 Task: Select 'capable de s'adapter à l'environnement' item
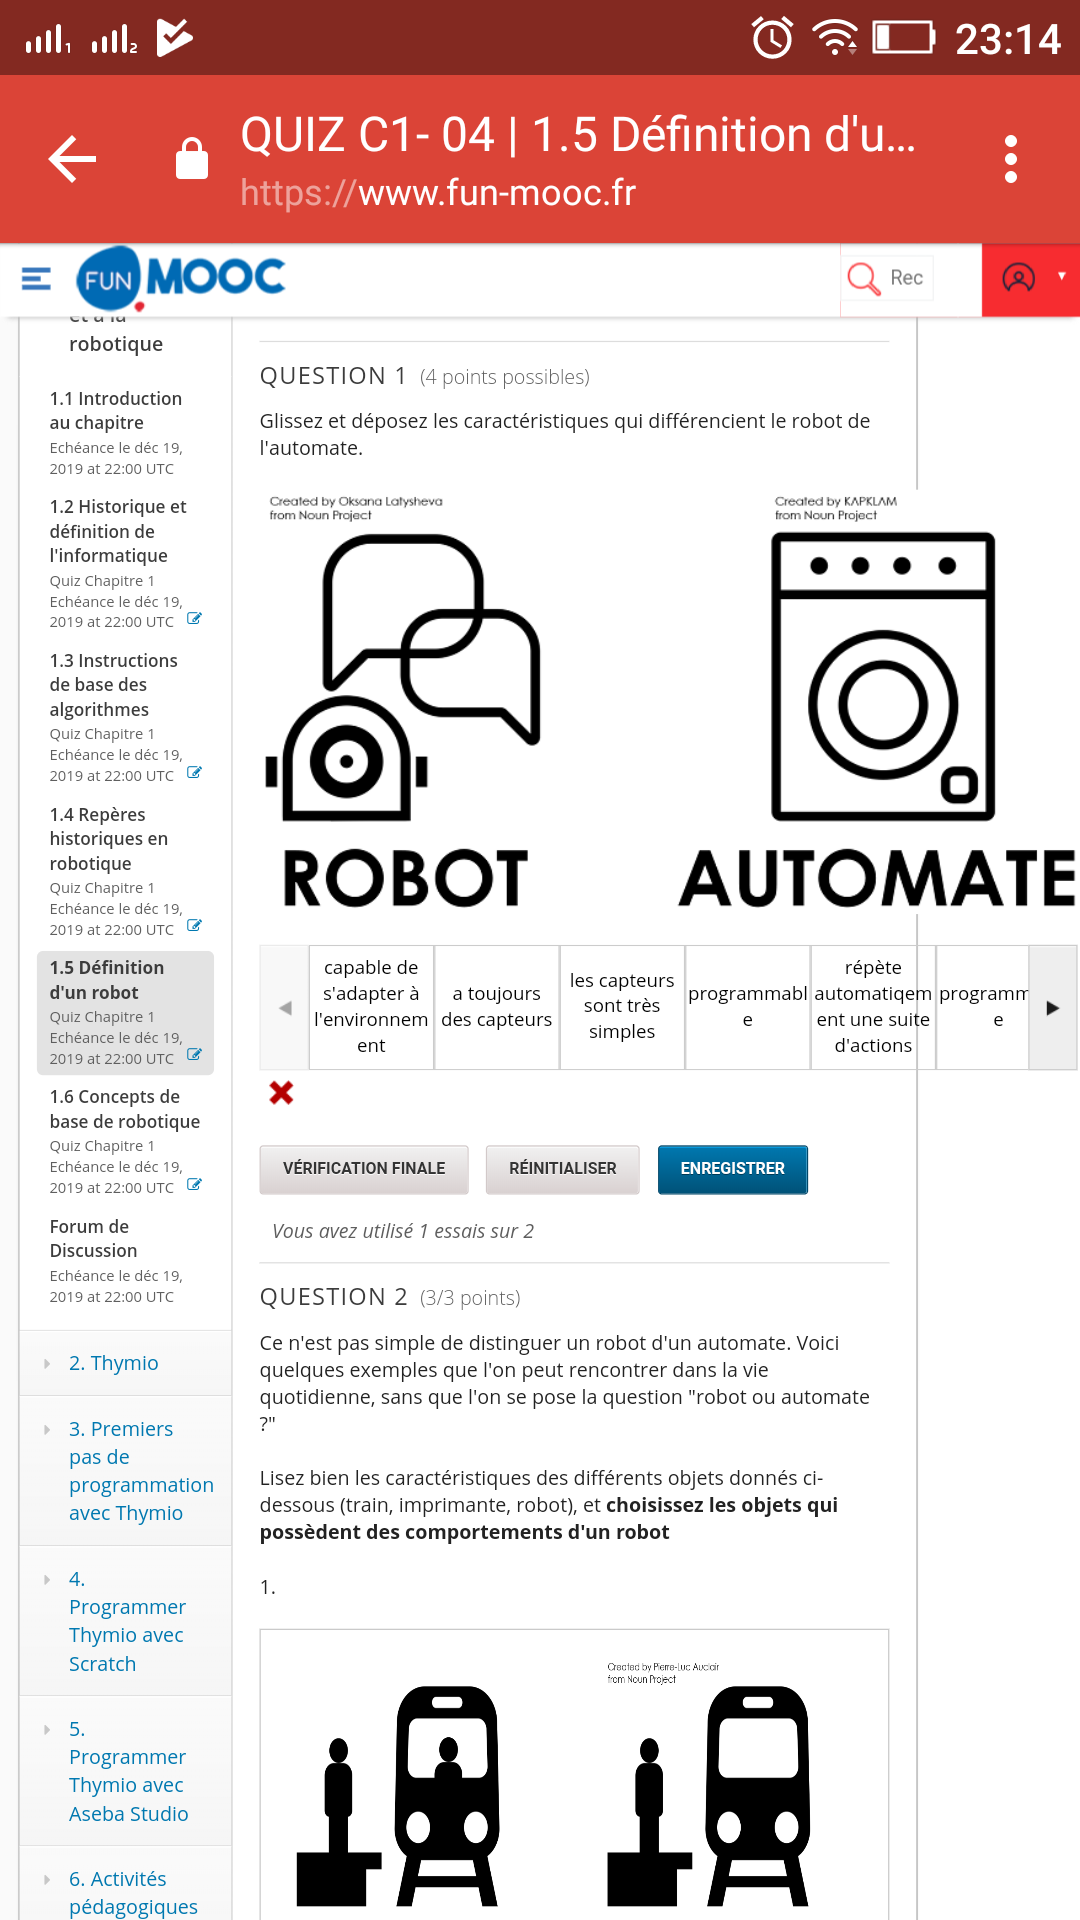pyautogui.click(x=371, y=1007)
